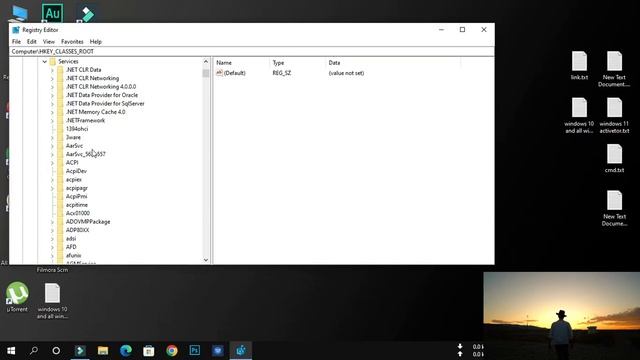Viewport: 640px width, 360px height.
Task: Select the AcpiPmi key
Action: (x=76, y=196)
